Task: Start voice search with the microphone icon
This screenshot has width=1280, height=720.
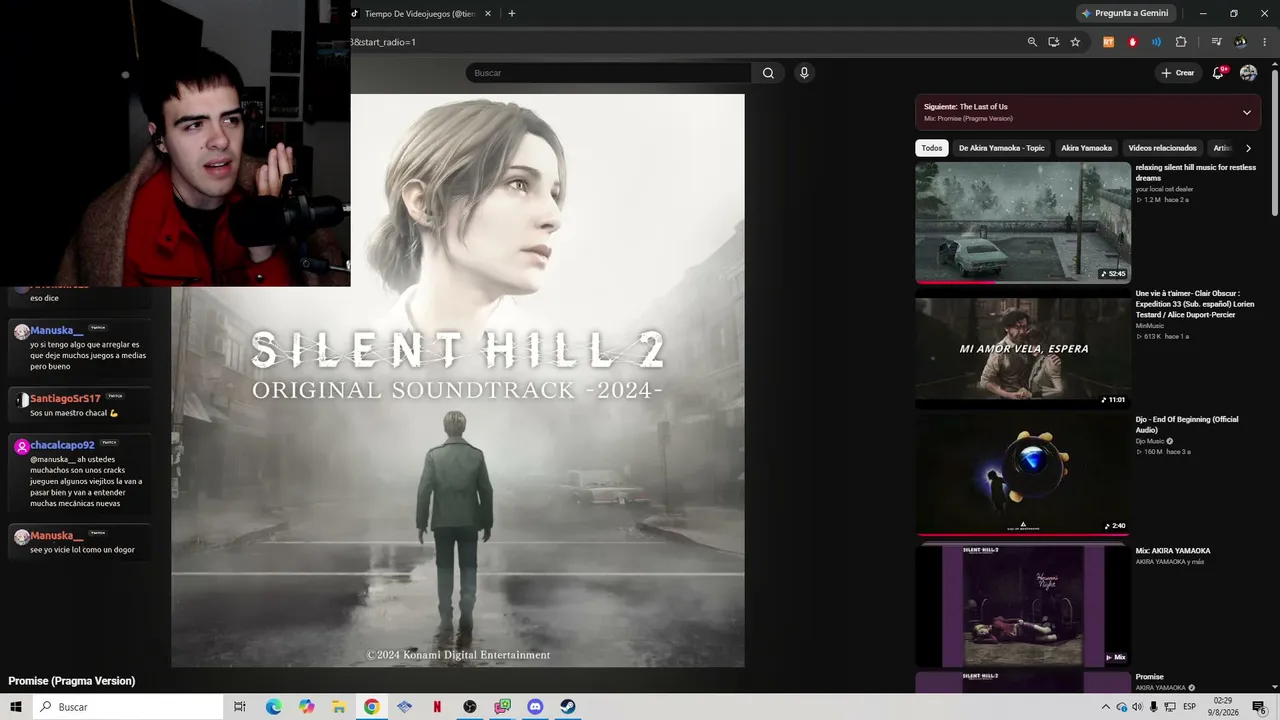Action: [x=803, y=73]
